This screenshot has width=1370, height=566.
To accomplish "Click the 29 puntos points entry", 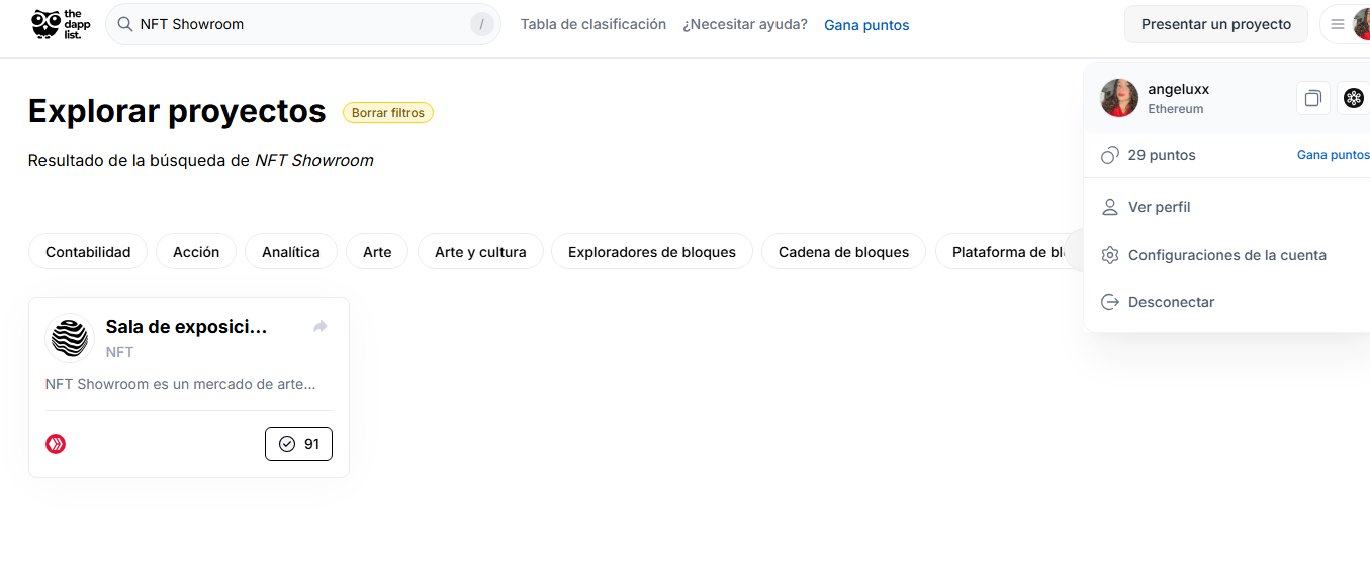I will coord(1148,155).
